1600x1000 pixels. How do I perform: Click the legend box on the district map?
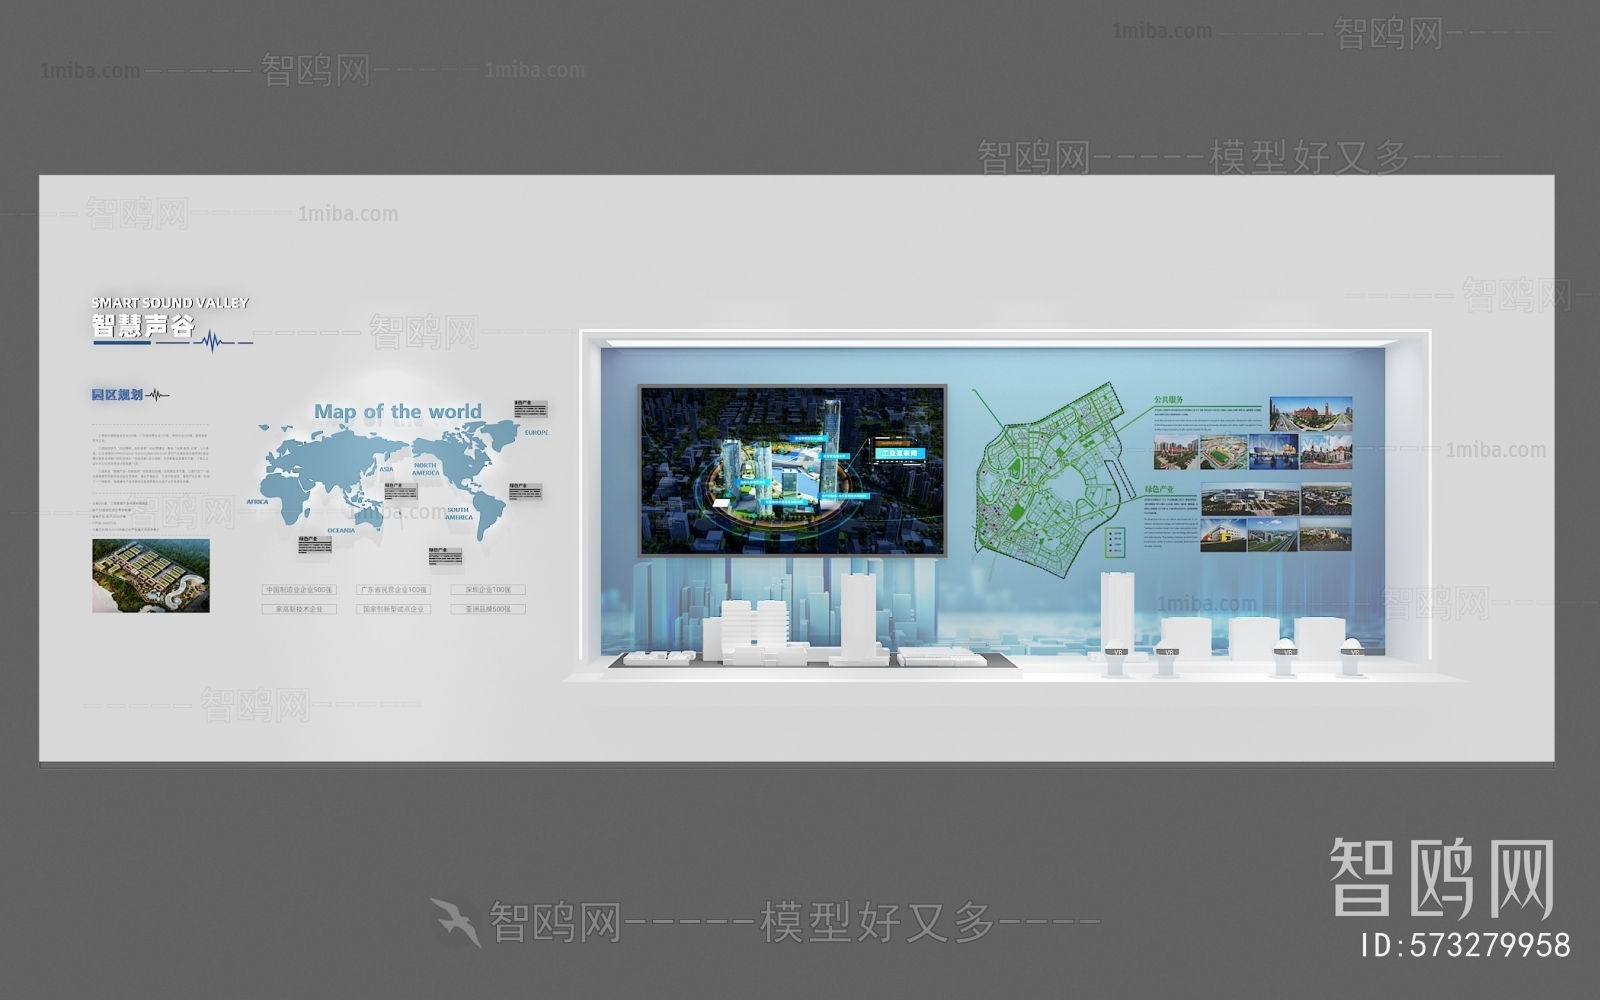click(1116, 543)
